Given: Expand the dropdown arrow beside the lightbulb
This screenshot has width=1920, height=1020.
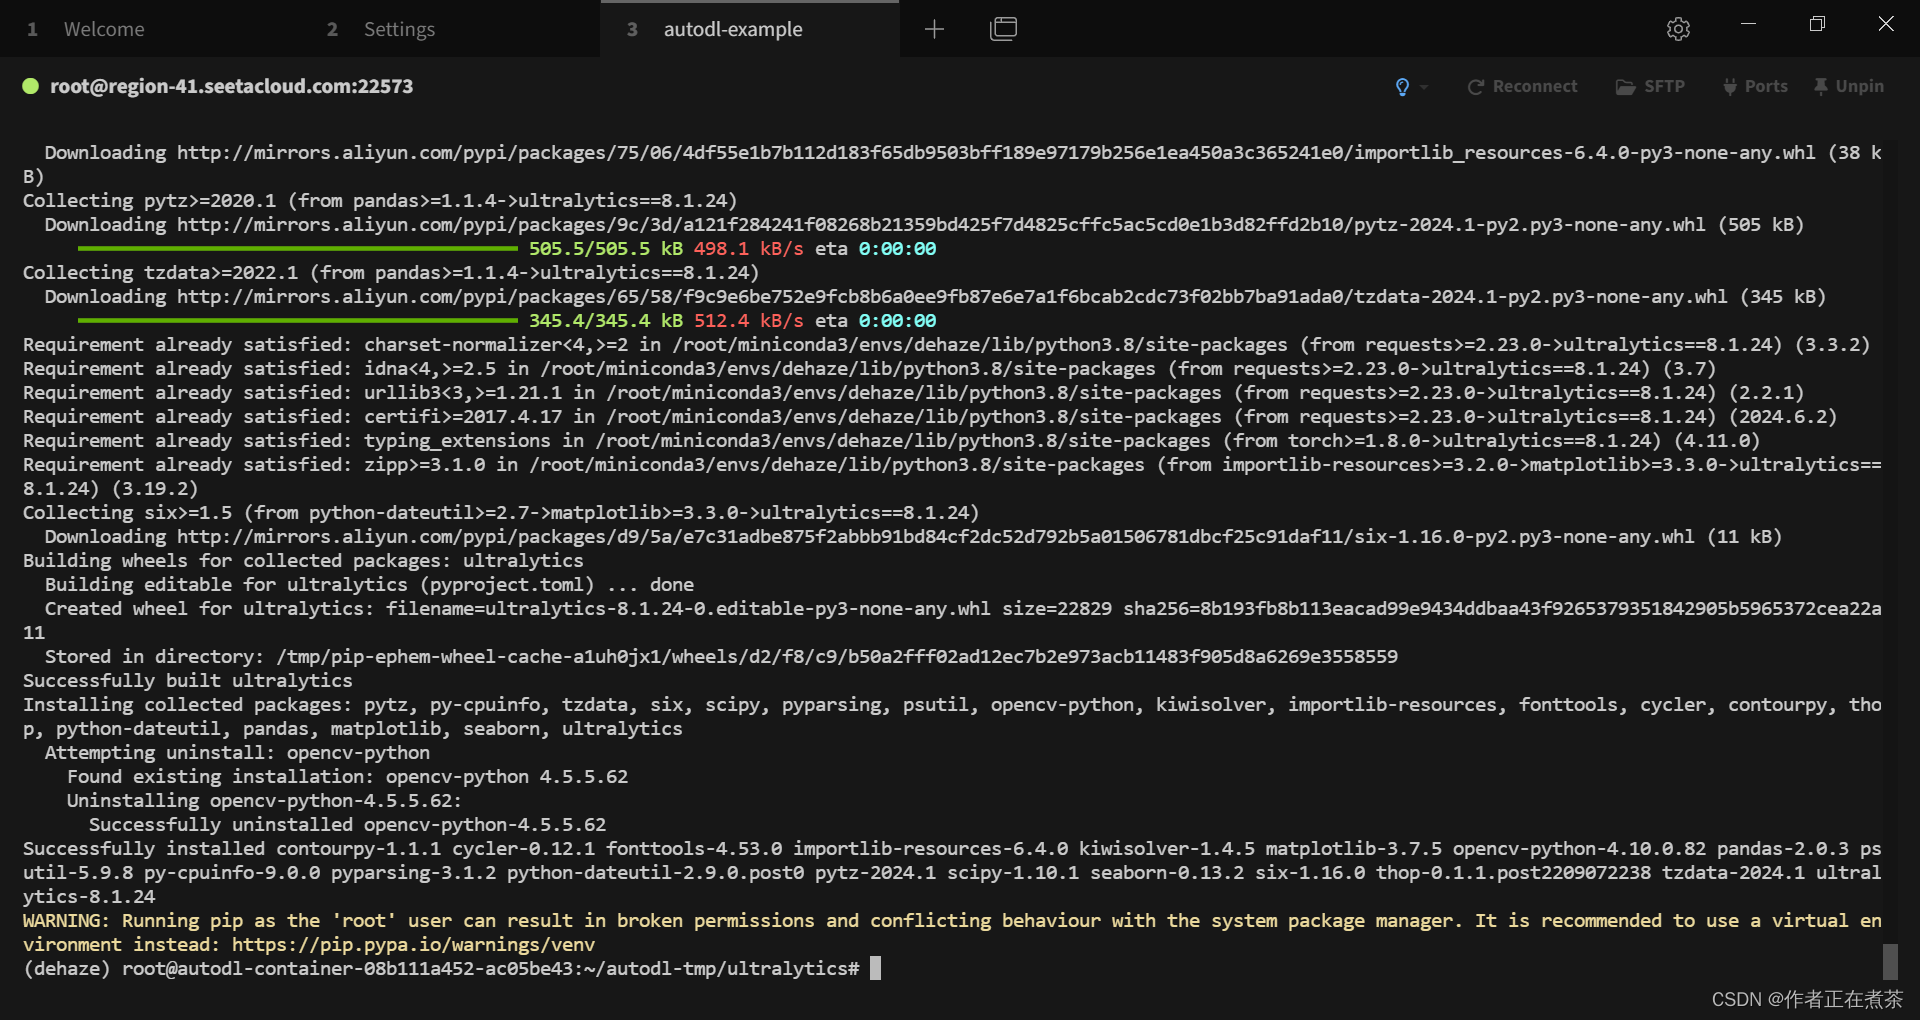Looking at the screenshot, I should (1424, 87).
